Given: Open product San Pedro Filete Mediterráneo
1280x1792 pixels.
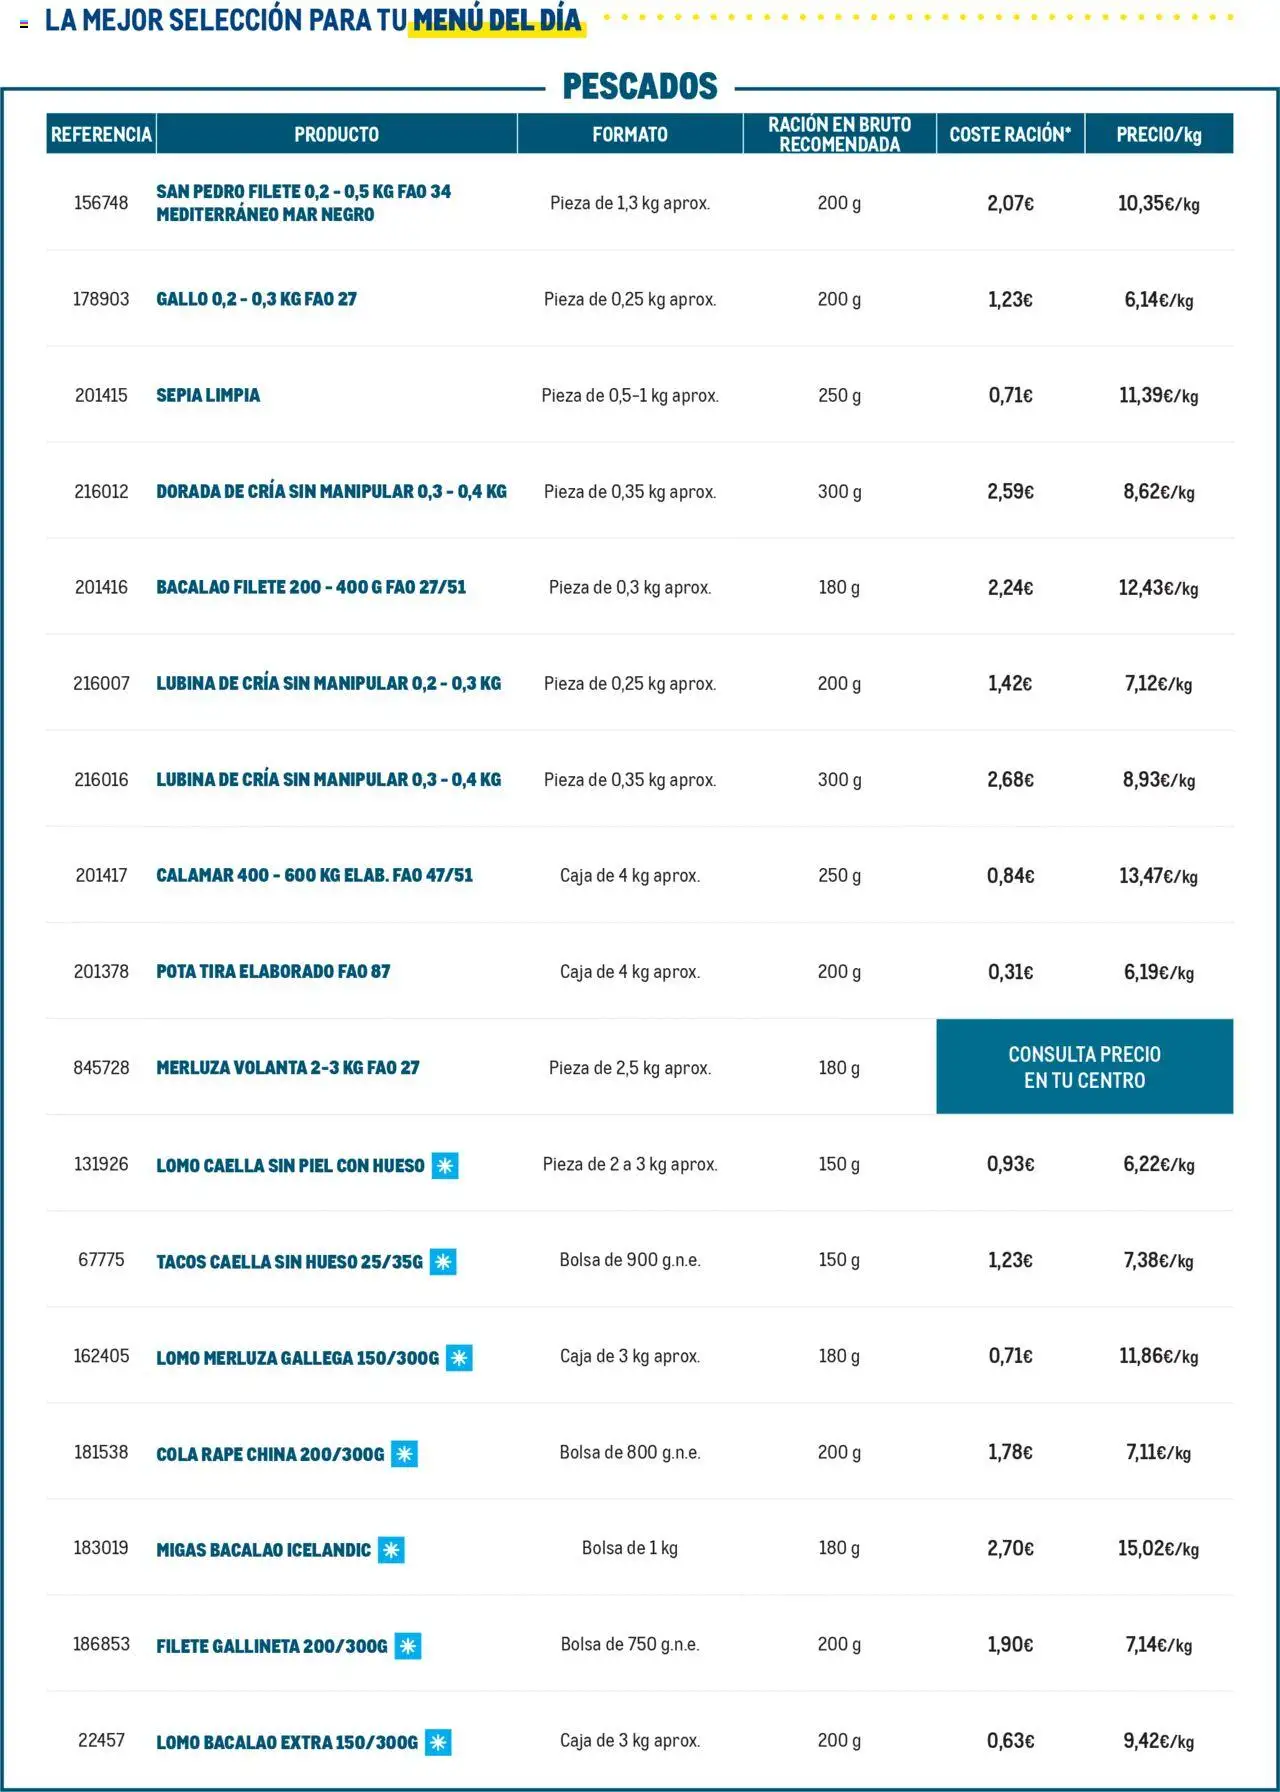Looking at the screenshot, I should 304,203.
